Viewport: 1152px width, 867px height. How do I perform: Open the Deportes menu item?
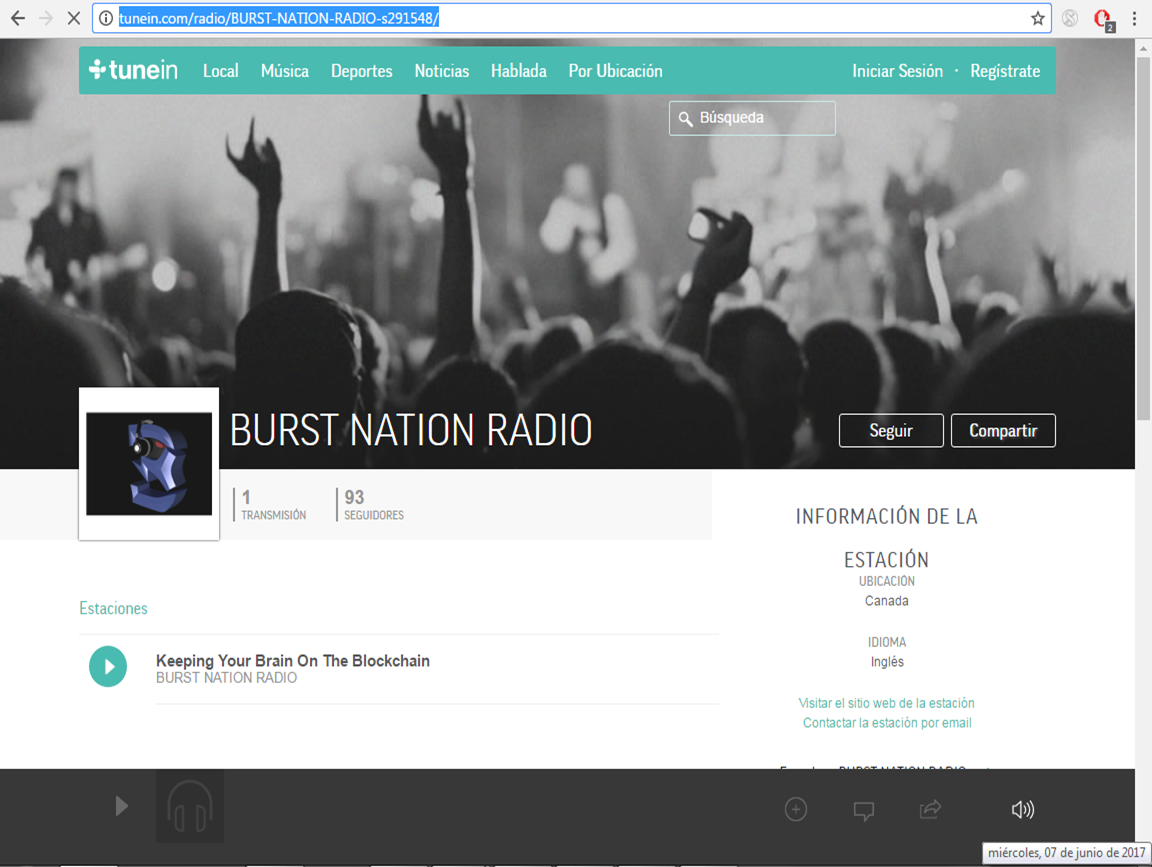click(x=361, y=71)
